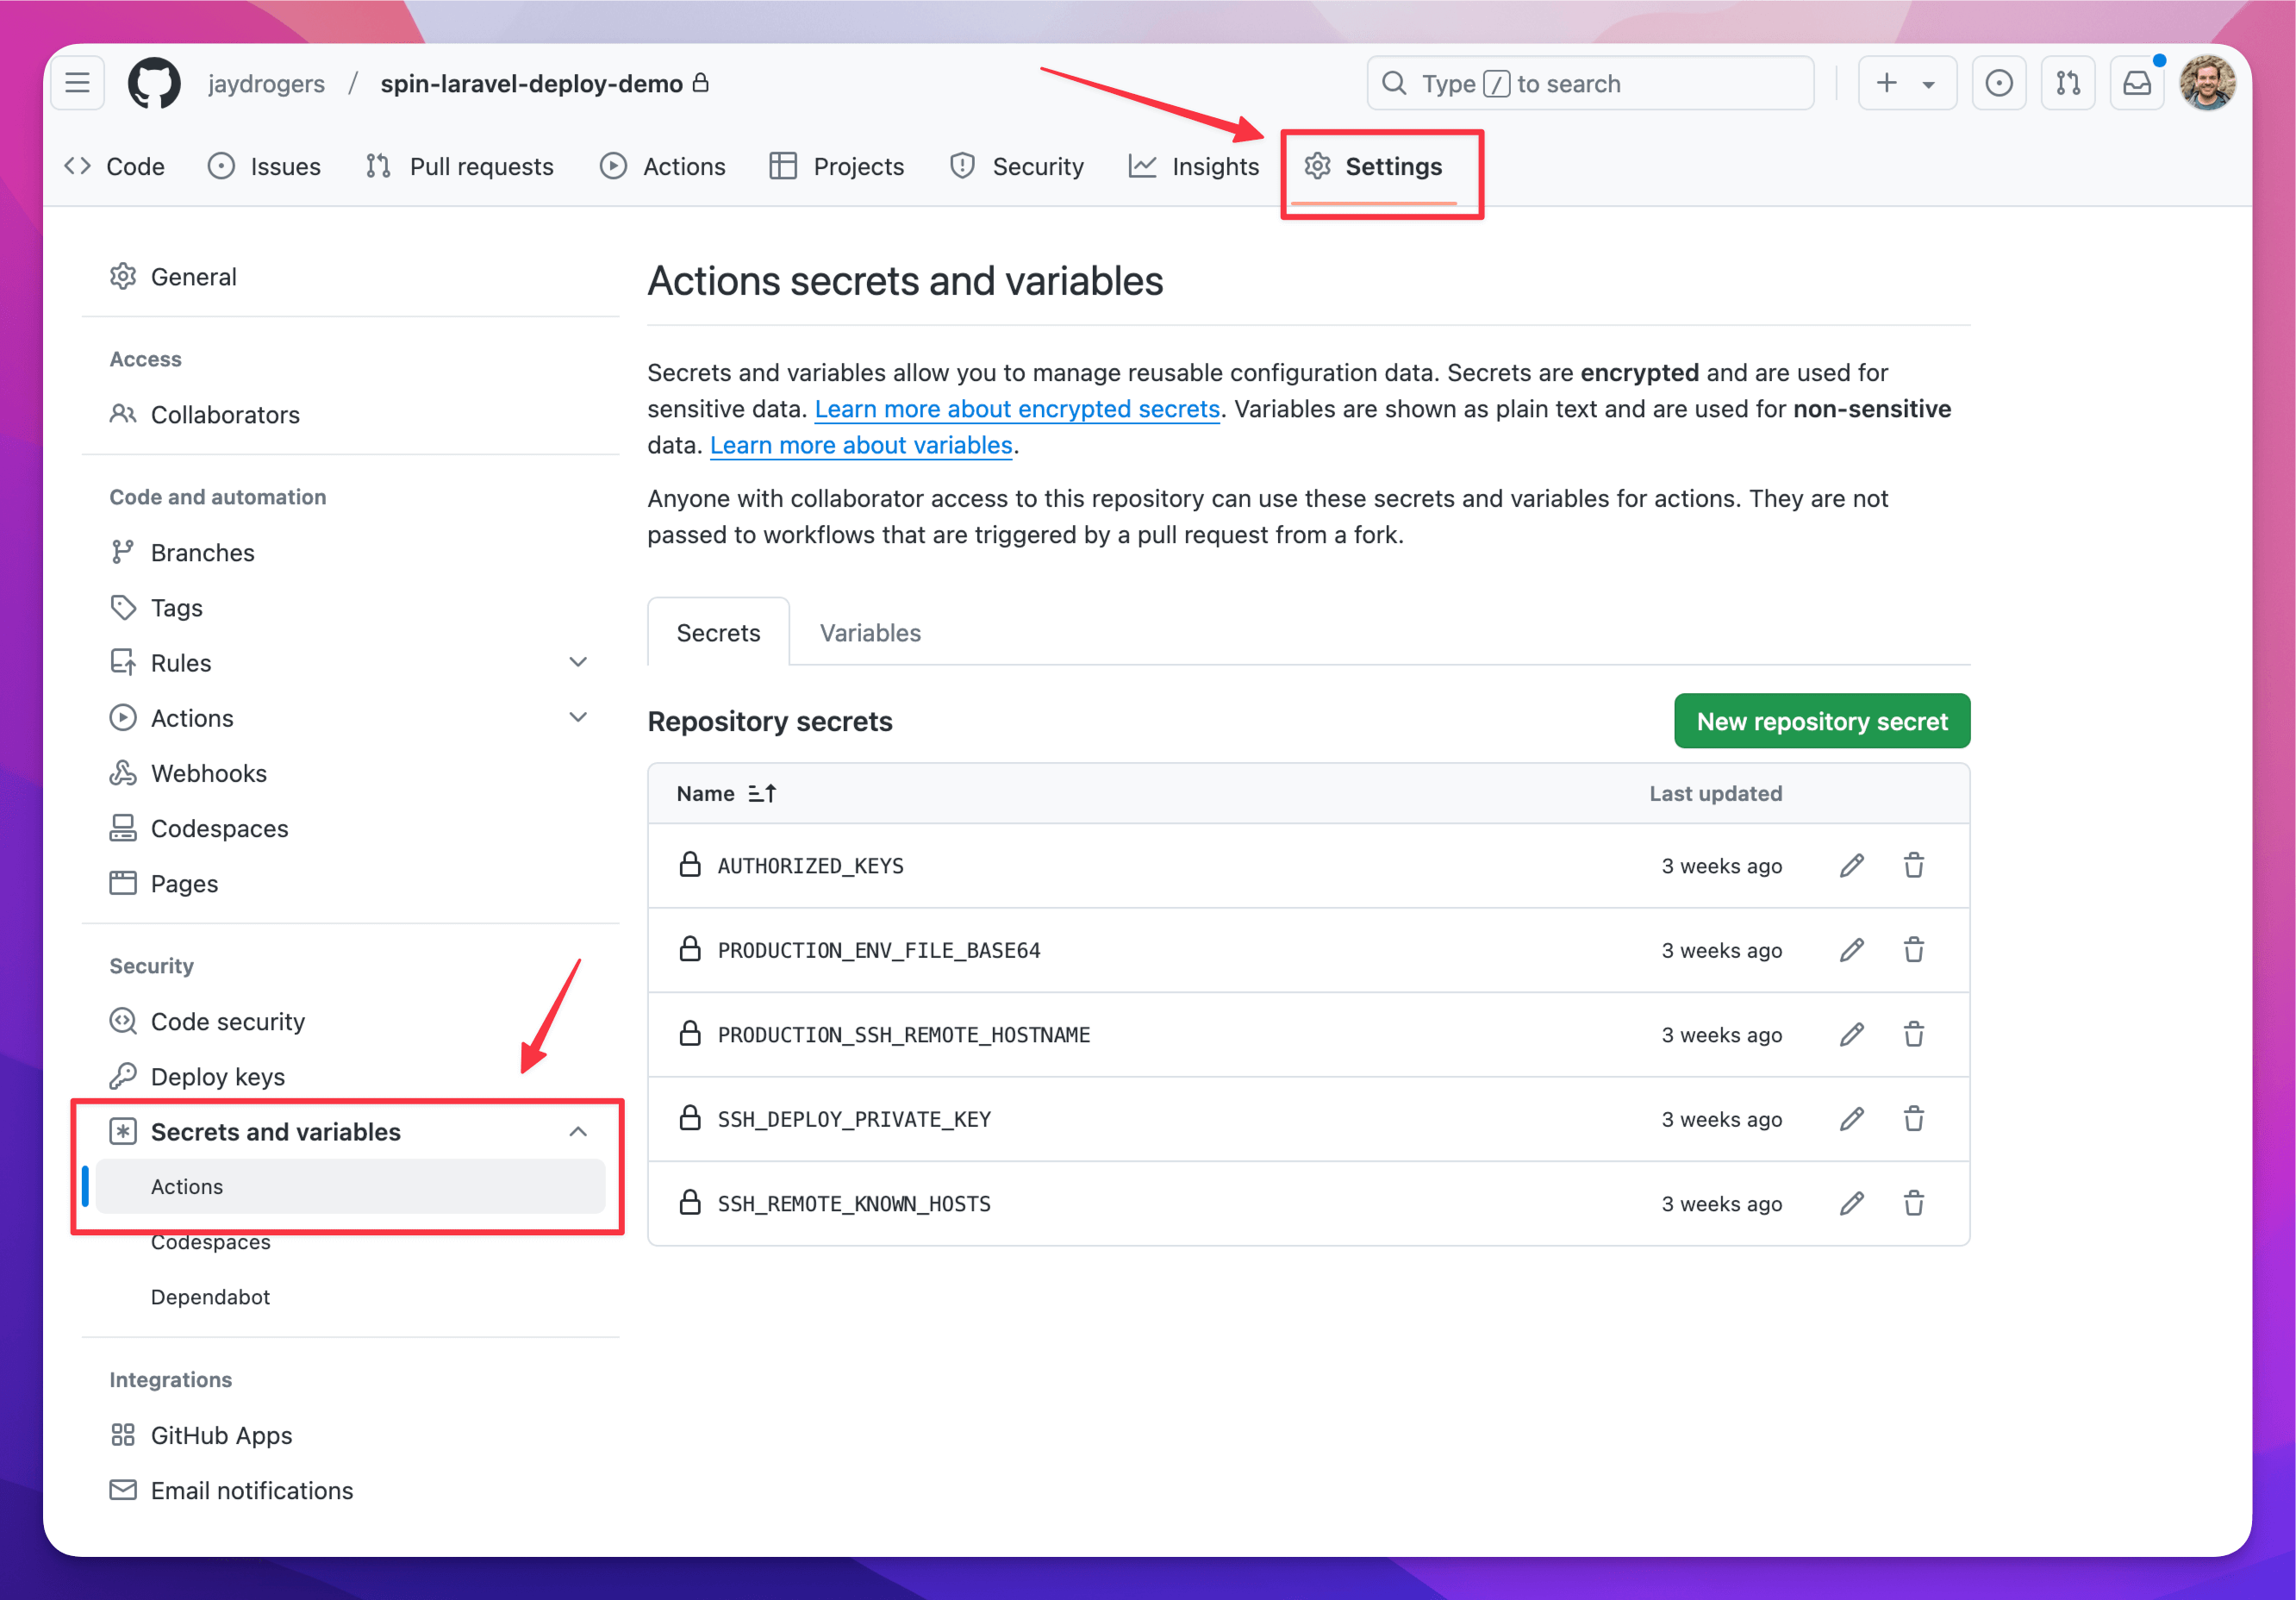Screen dimensions: 2296x1600
Task: Edit the SSH_REMOTE_KNOWN_HOSTS secret
Action: pos(1852,1204)
